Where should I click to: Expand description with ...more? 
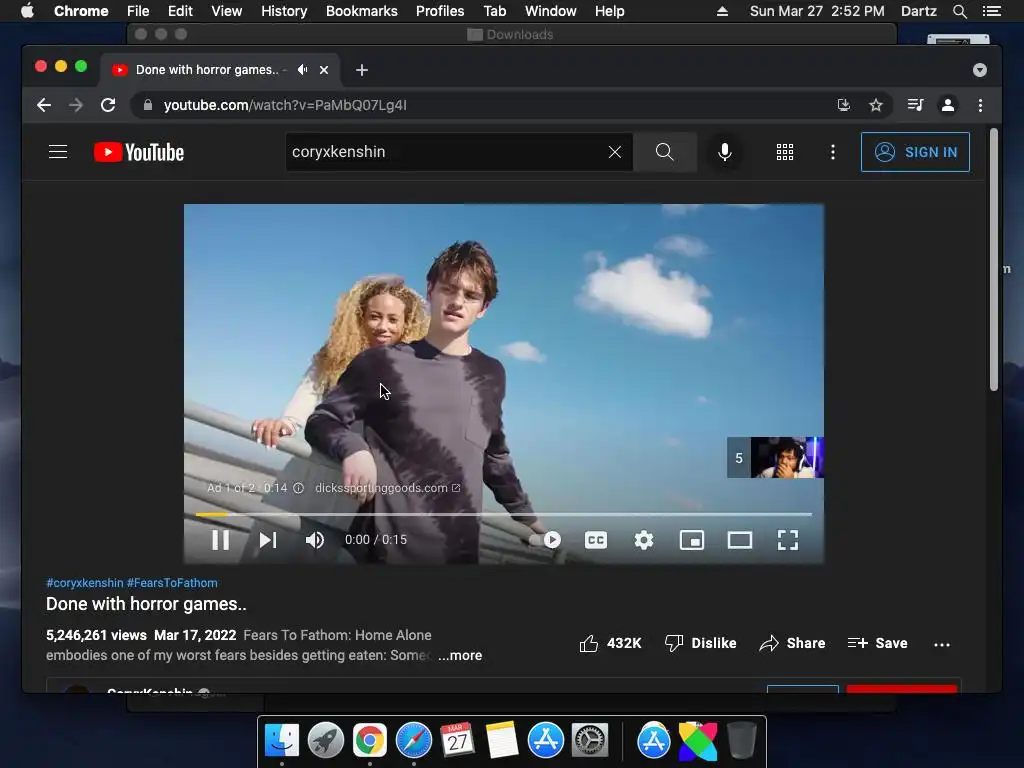pyautogui.click(x=460, y=656)
